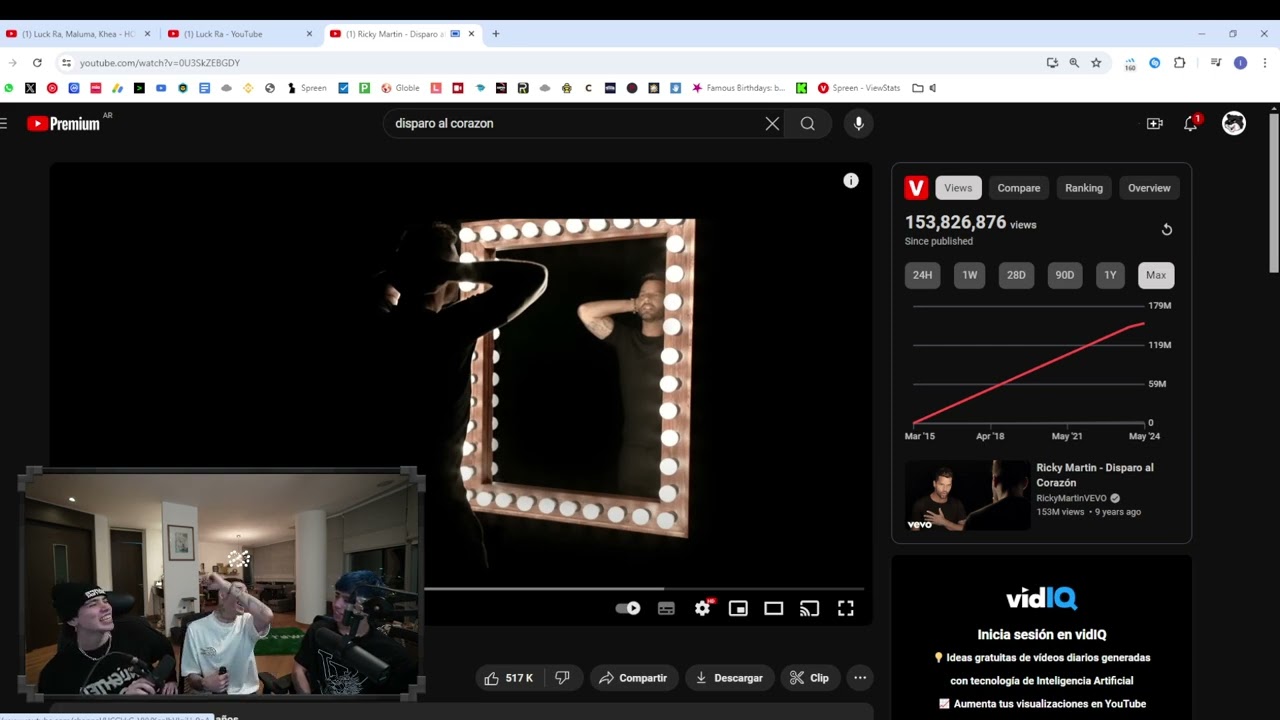The image size is (1280, 720).
Task: Toggle the autoplay switch in the player
Action: tap(628, 608)
